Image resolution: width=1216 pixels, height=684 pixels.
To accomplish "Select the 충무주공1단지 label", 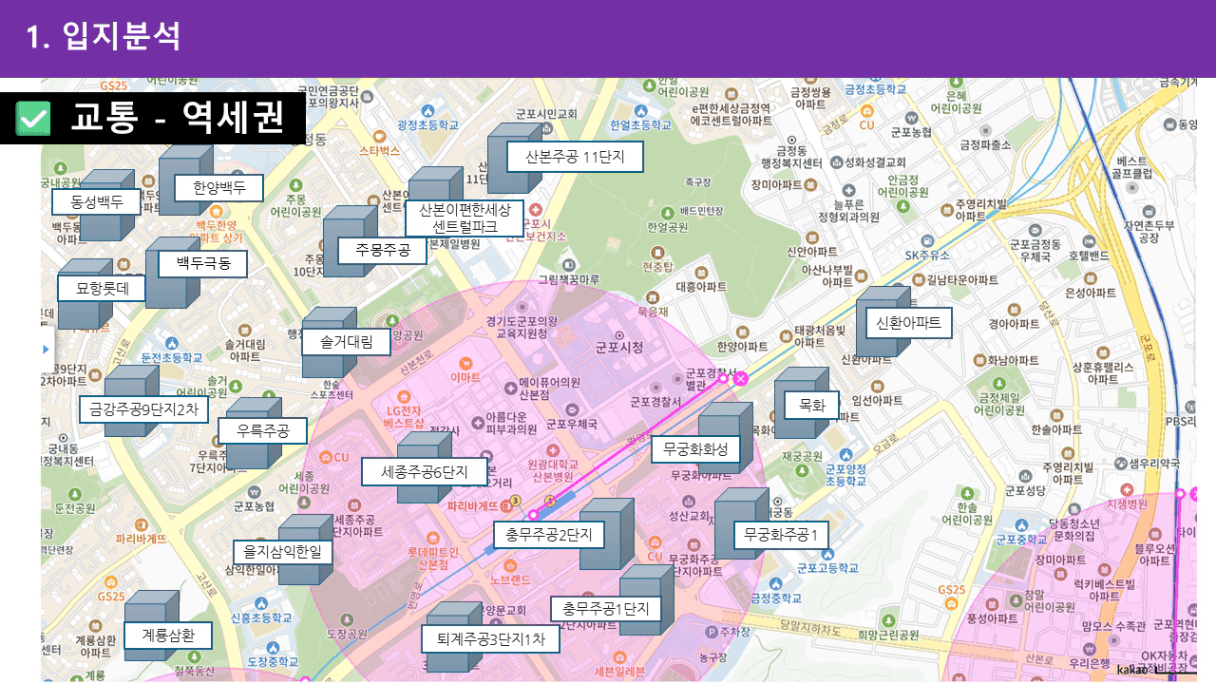I will click(x=605, y=609).
